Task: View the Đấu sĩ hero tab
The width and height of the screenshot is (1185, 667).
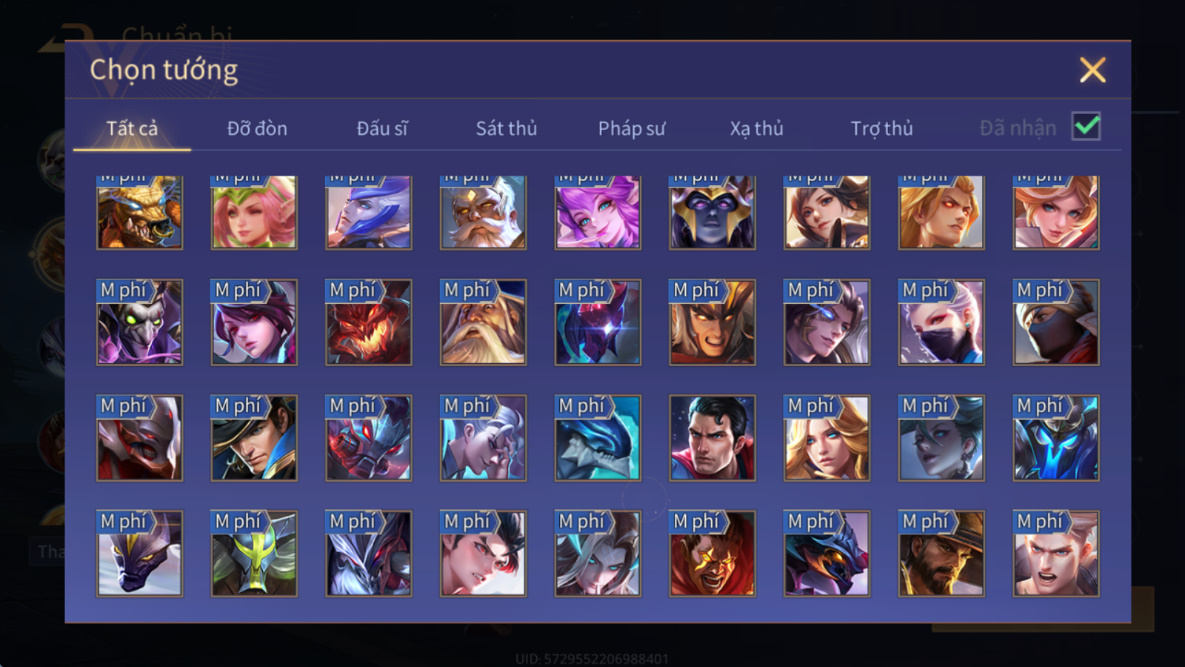Action: pos(382,128)
